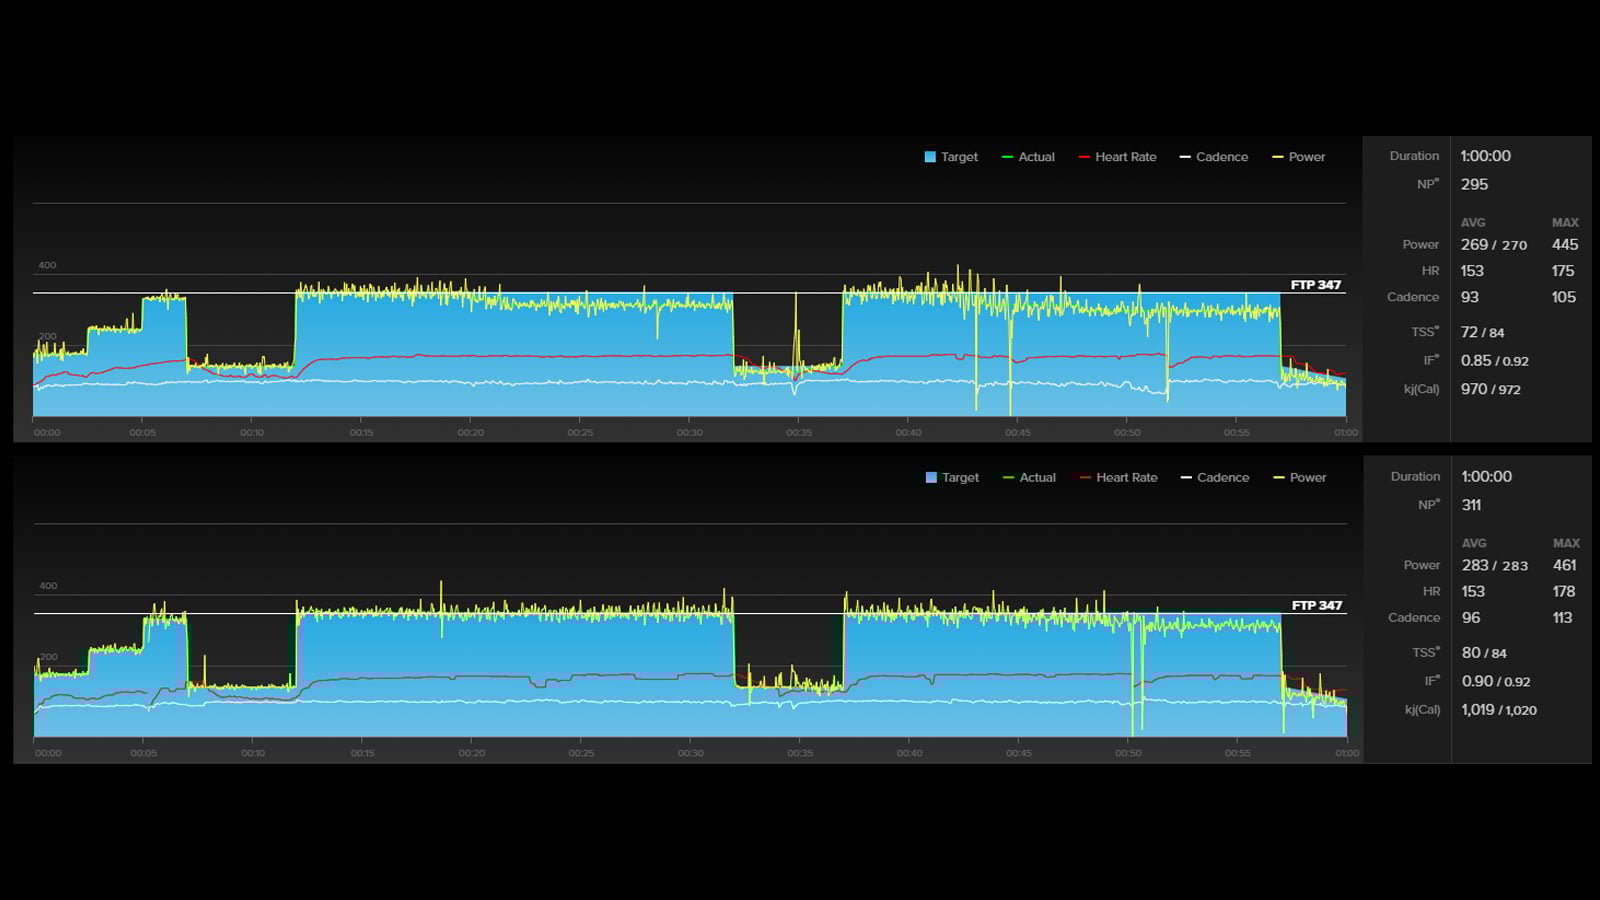Click the FTP 347 label on bottom chart

point(1316,606)
